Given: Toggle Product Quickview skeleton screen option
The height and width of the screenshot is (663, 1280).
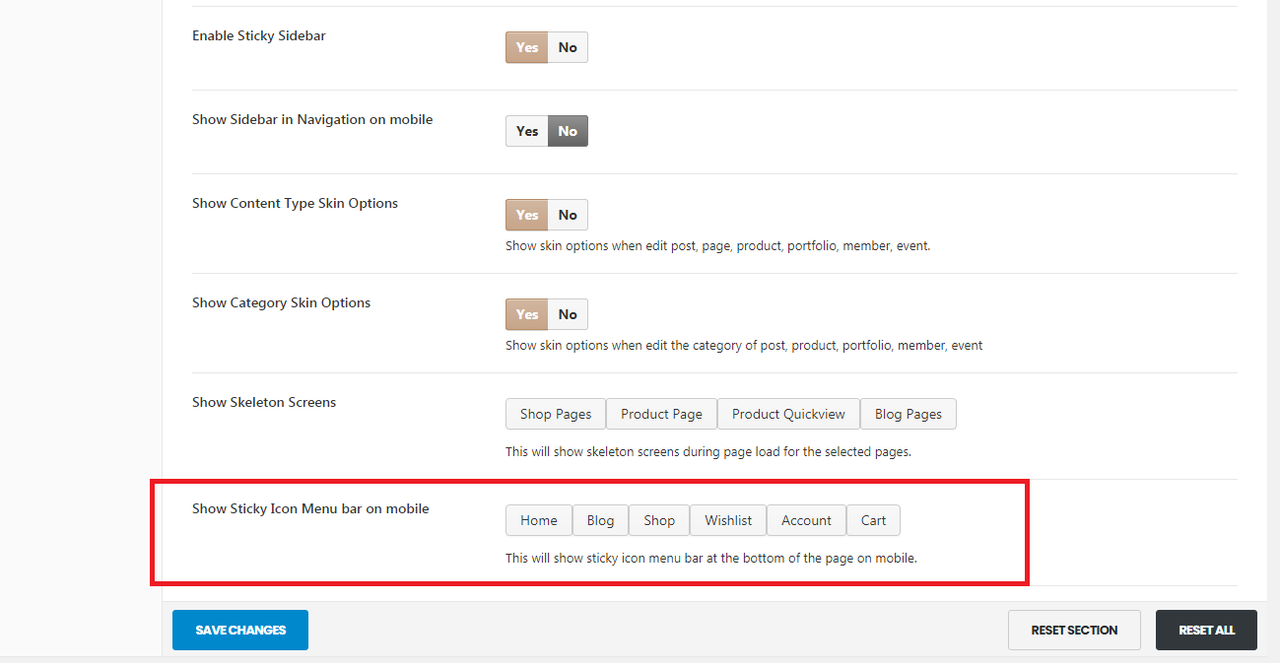Looking at the screenshot, I should point(788,414).
